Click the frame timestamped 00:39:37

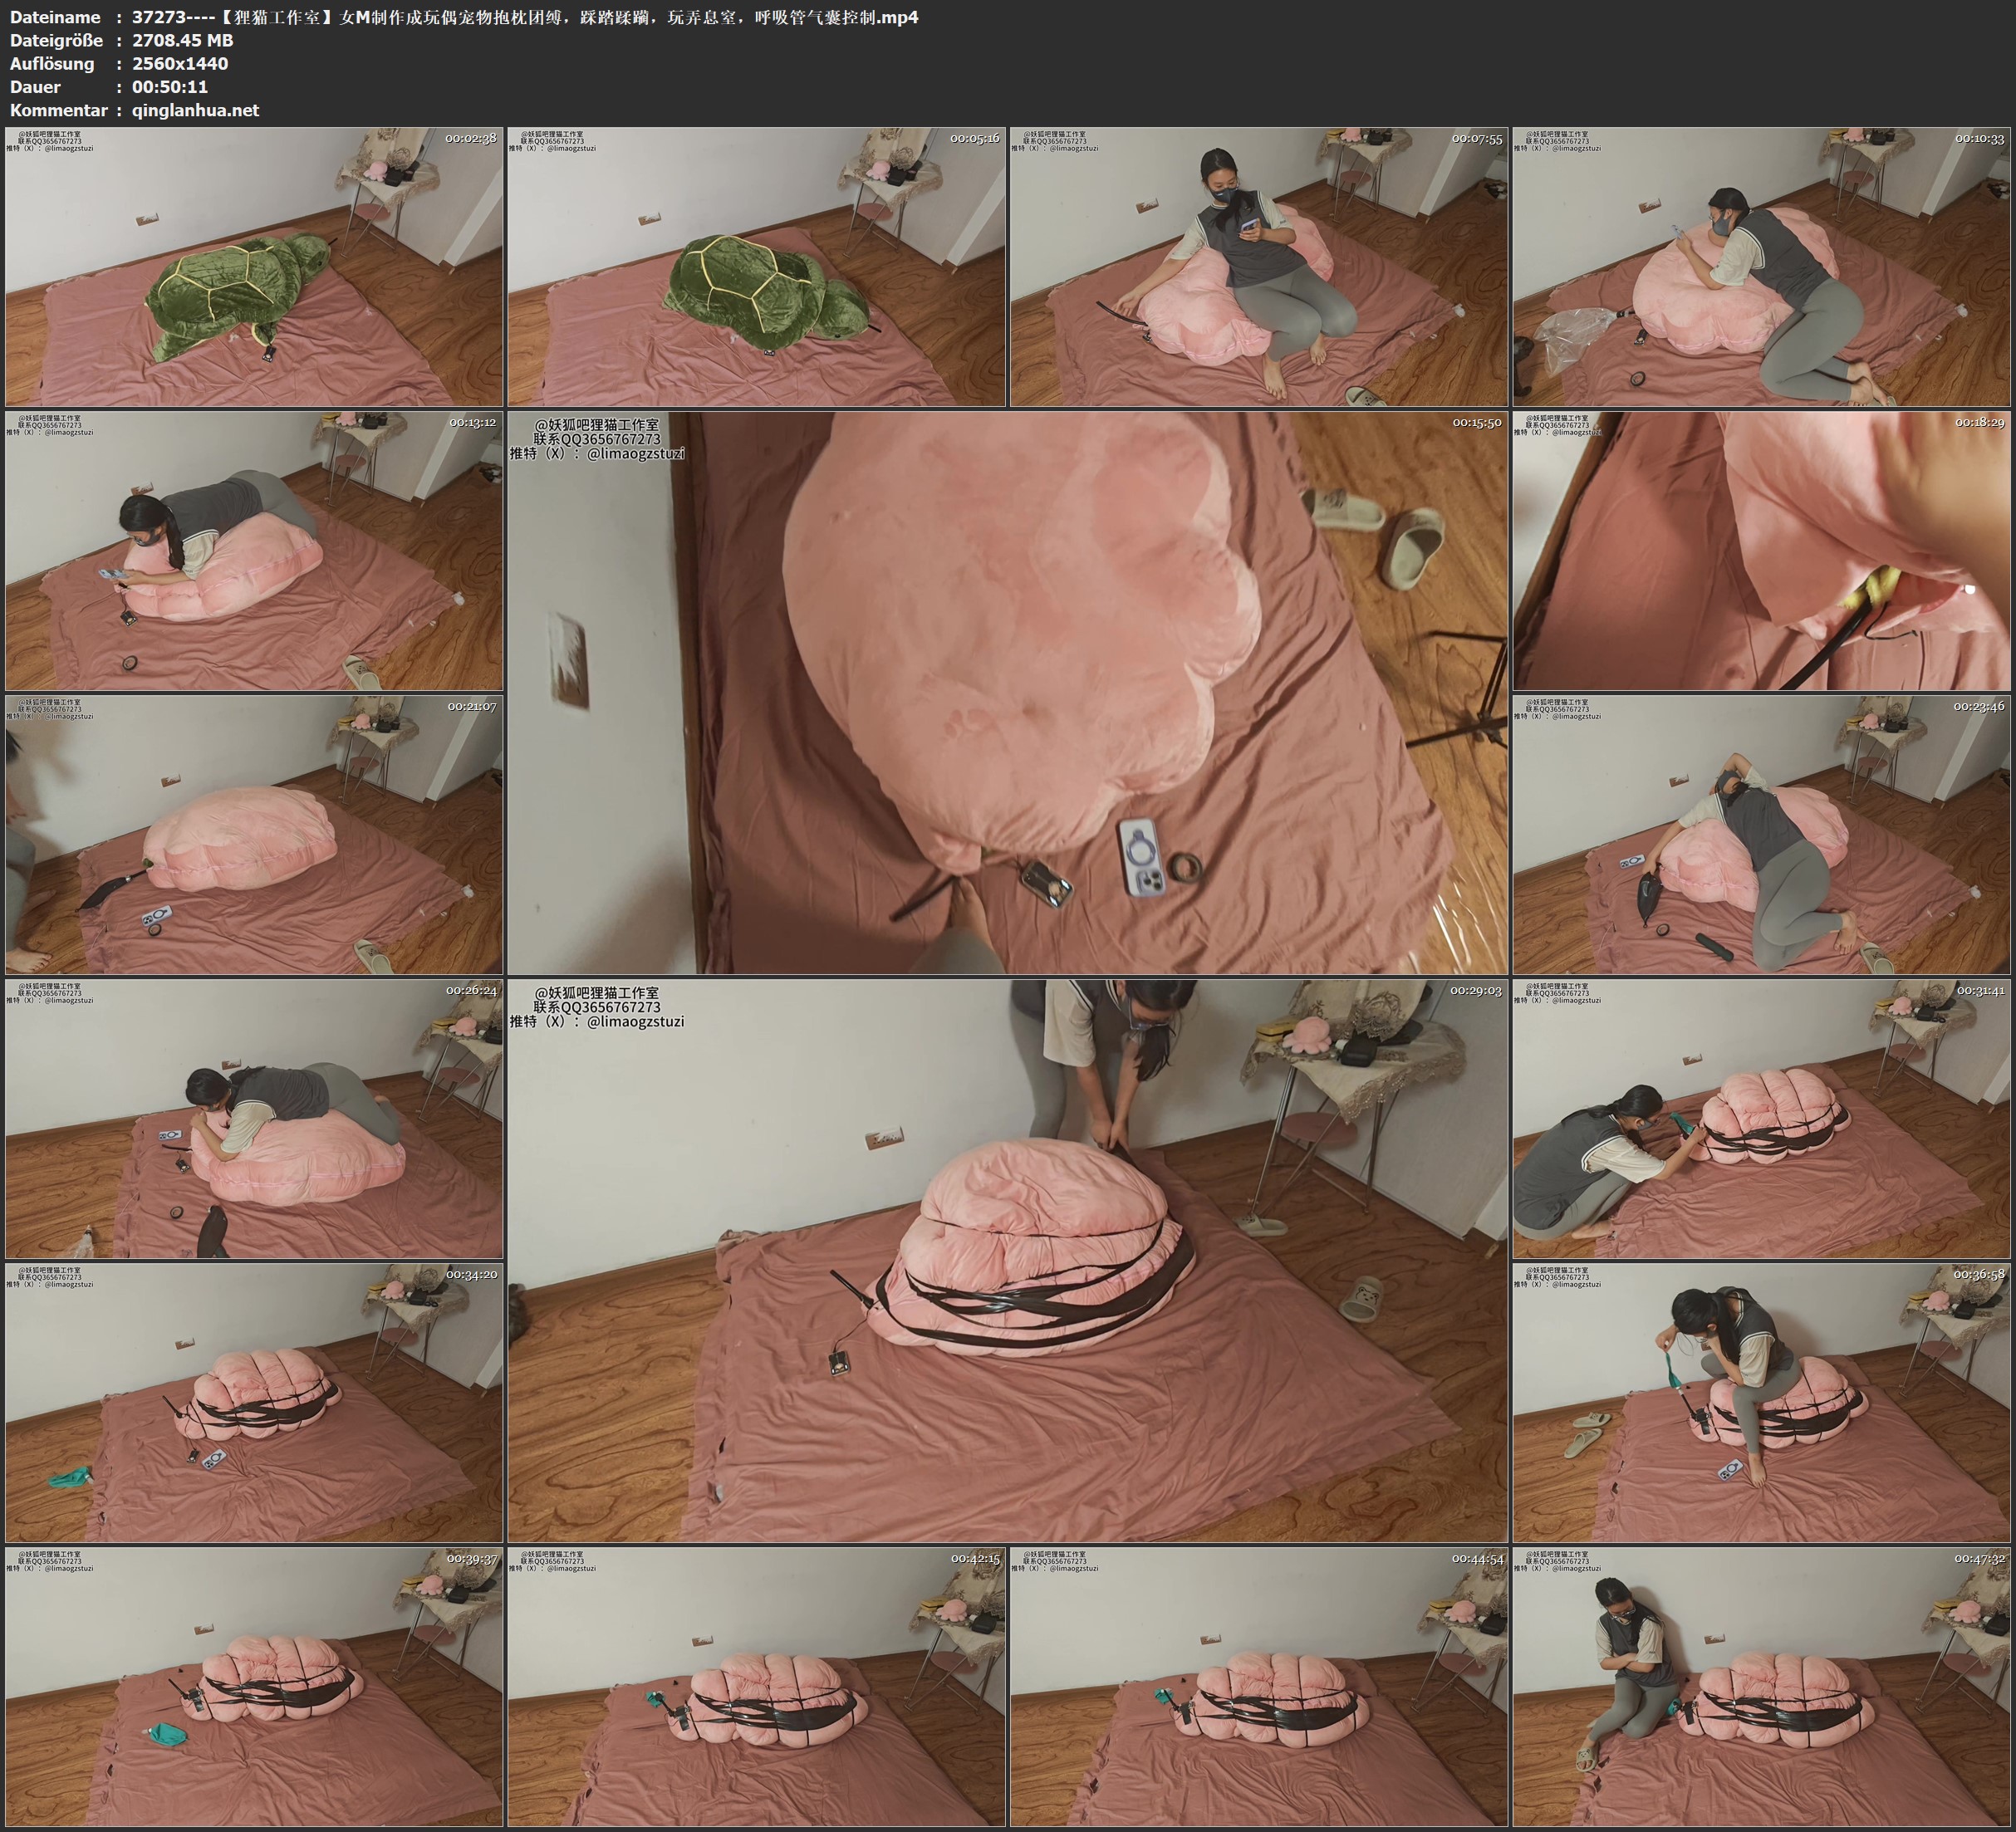(x=254, y=1686)
